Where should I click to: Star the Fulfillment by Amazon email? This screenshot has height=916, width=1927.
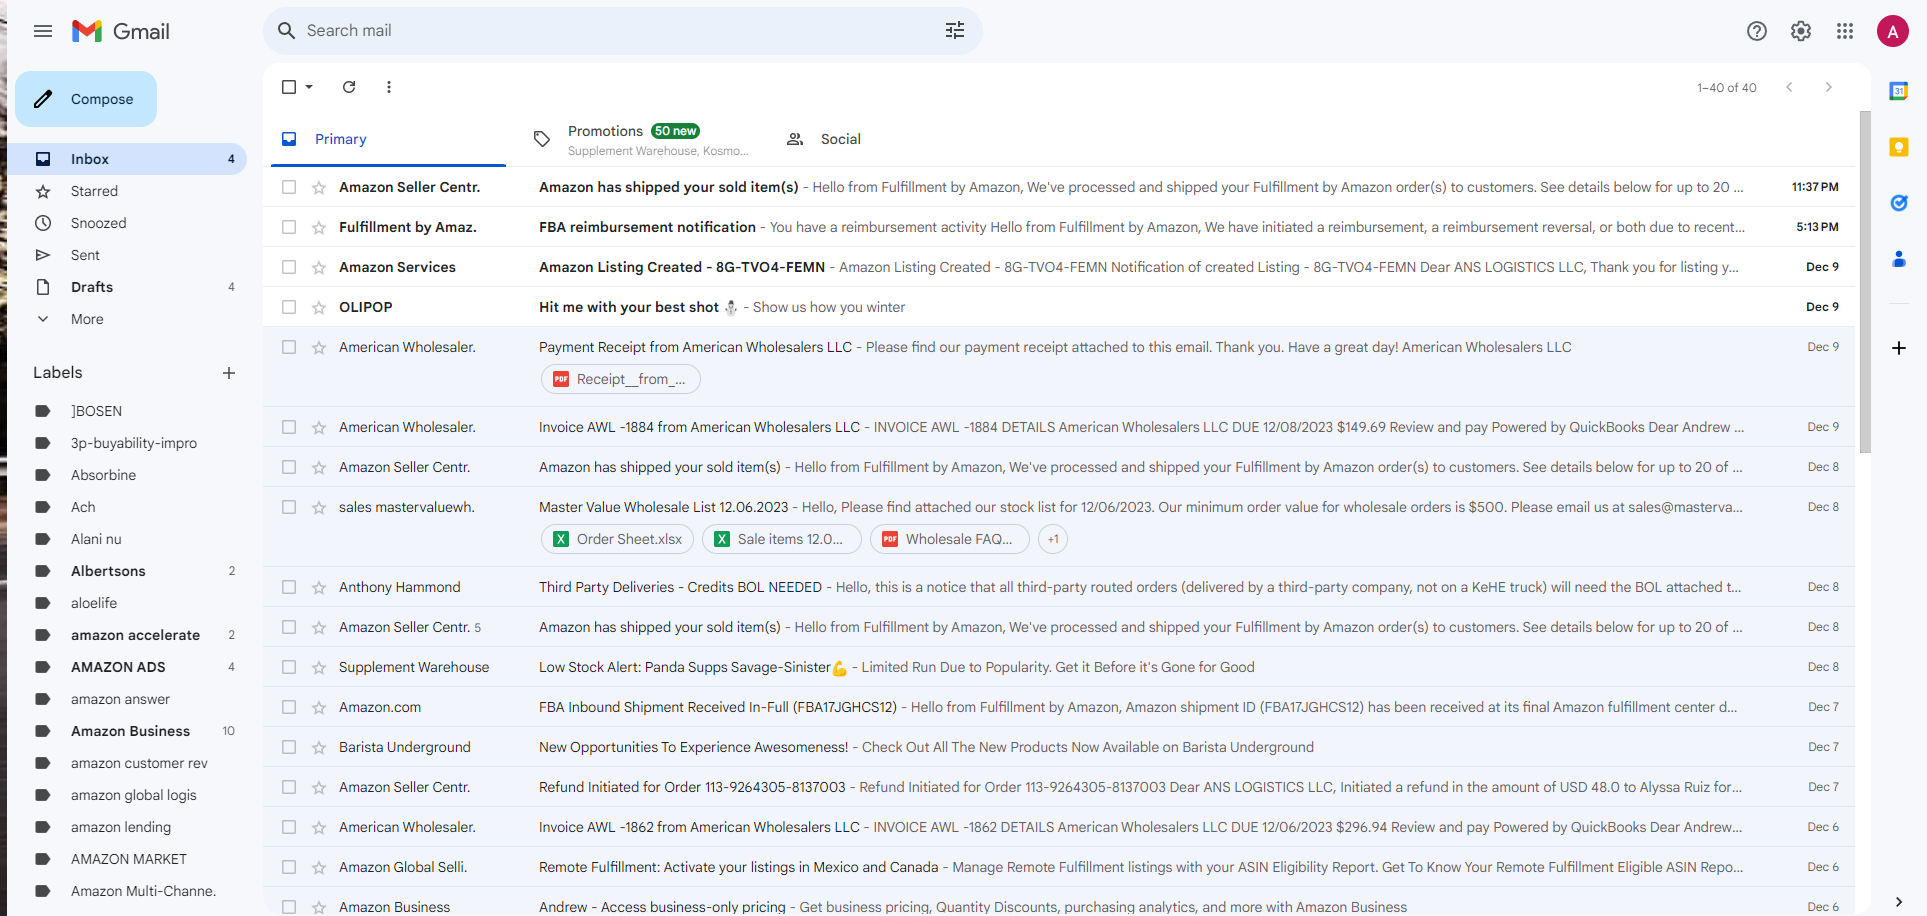[319, 227]
